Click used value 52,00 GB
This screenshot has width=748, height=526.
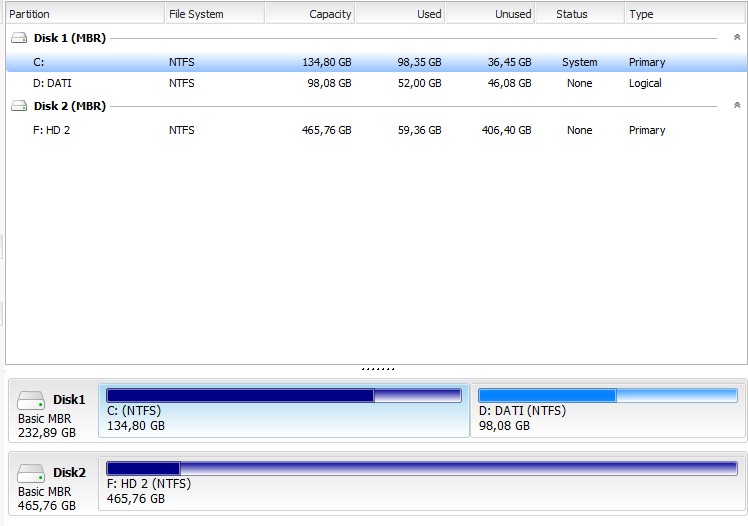pyautogui.click(x=419, y=83)
